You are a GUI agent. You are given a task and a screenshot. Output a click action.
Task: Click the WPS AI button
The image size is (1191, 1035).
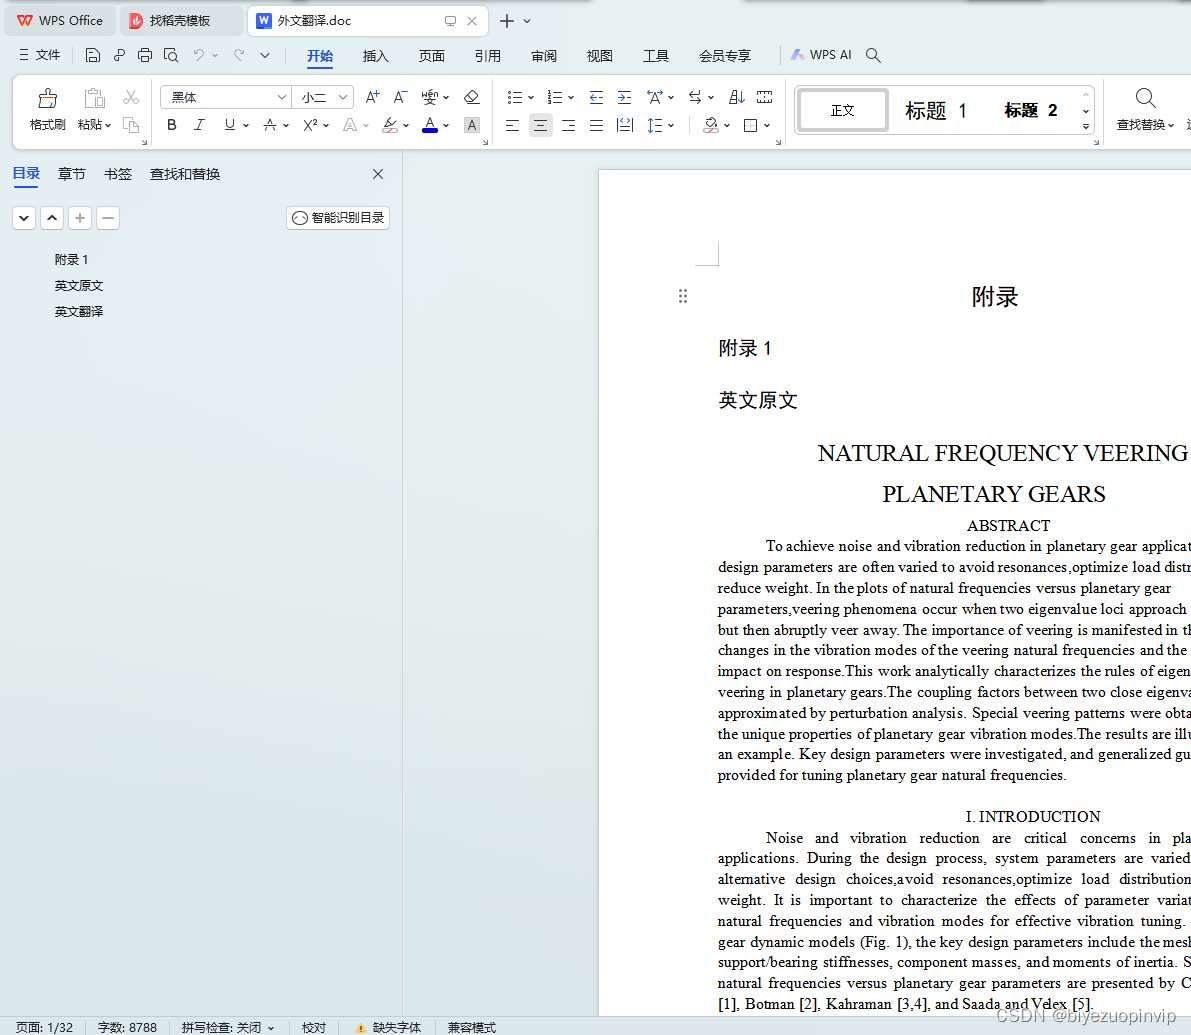tap(821, 55)
